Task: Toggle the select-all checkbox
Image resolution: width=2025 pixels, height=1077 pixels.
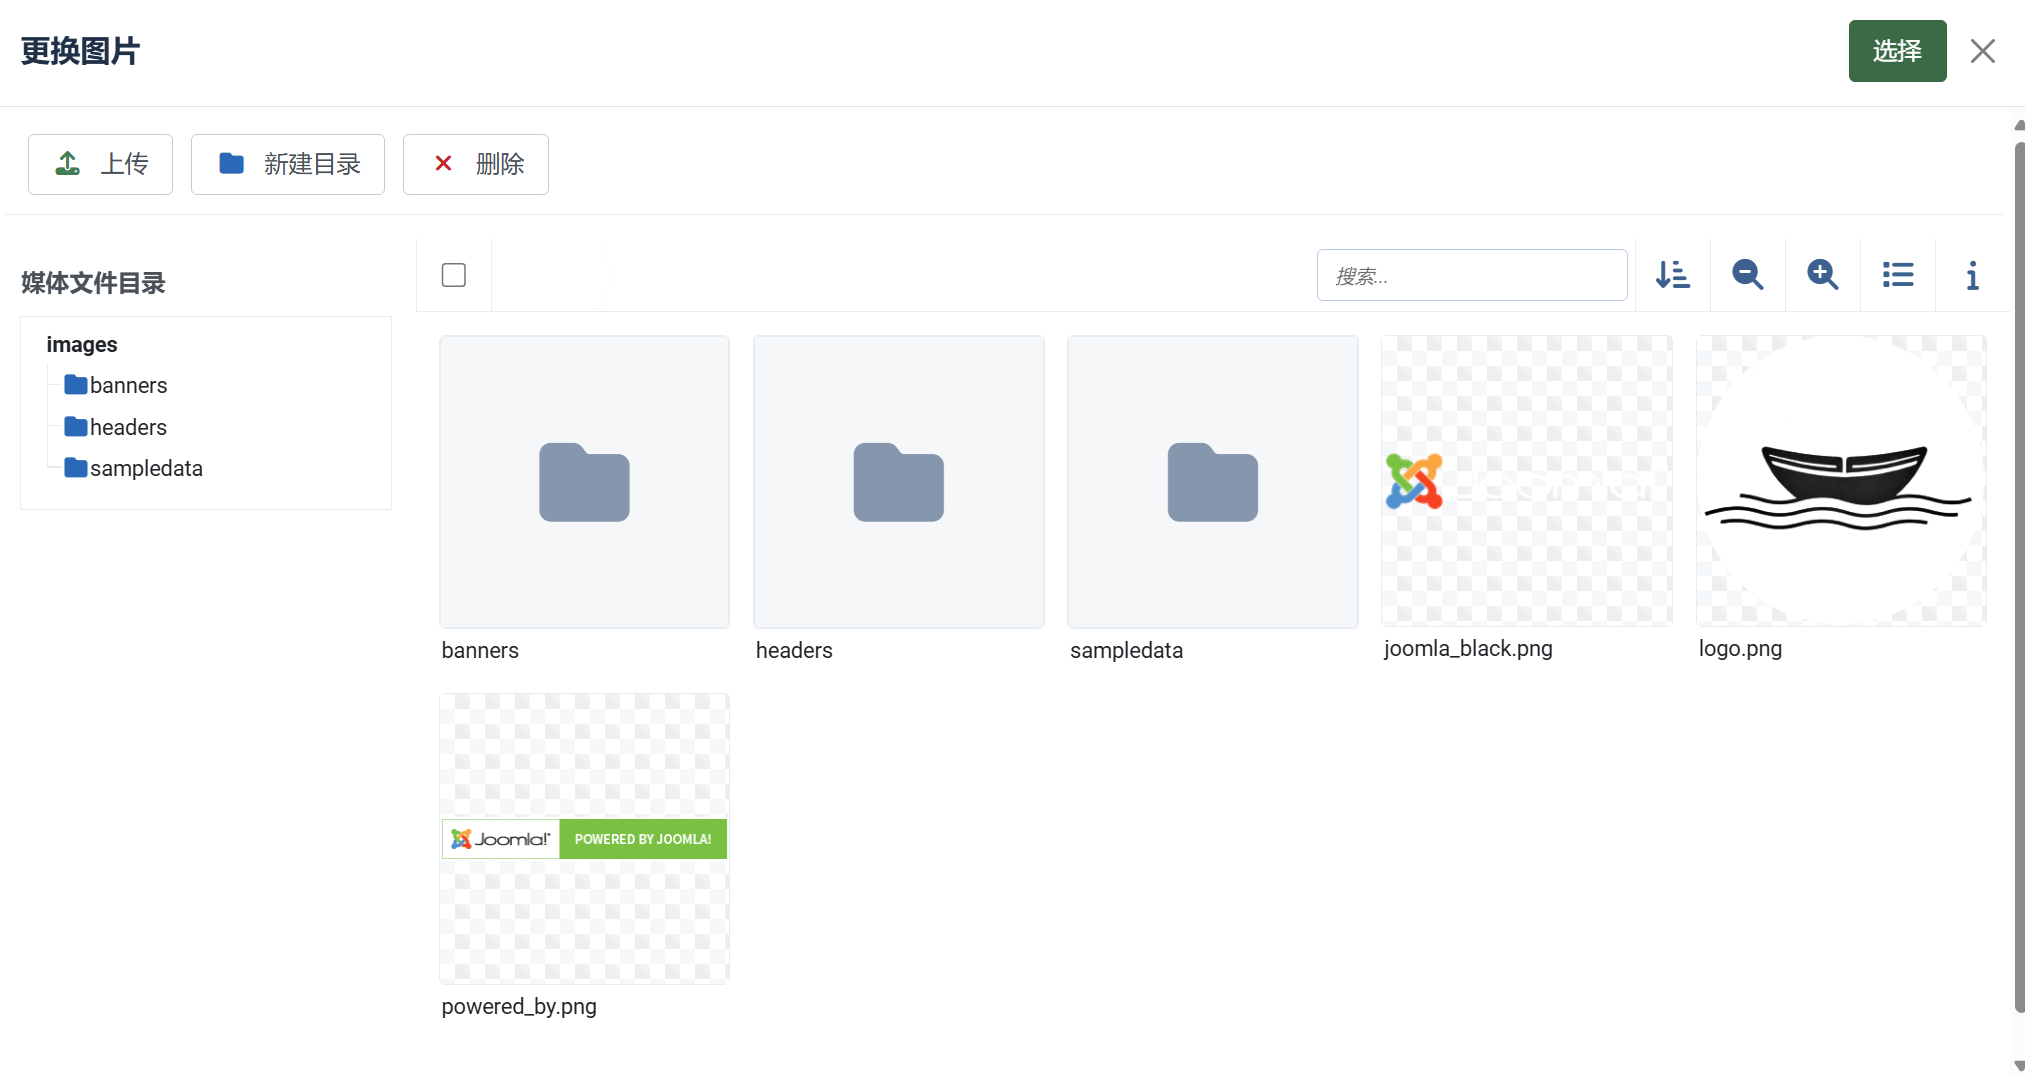Action: 454,275
